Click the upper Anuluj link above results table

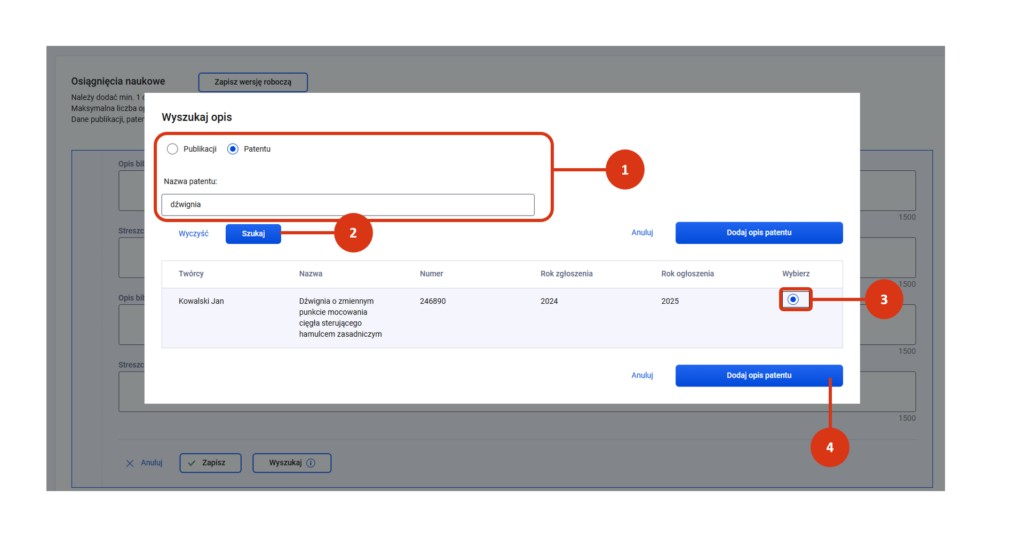(642, 232)
